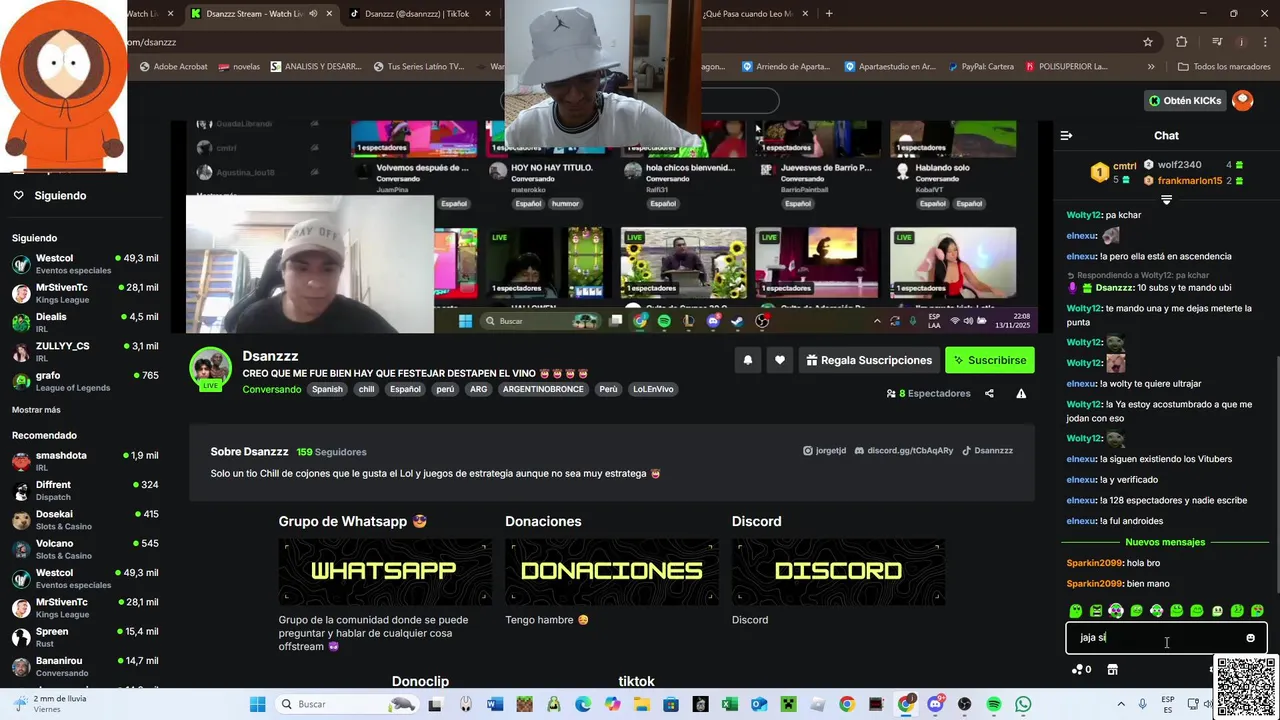The width and height of the screenshot is (1280, 720).
Task: Collapse the chat panel with the arrow icon
Action: click(1066, 135)
